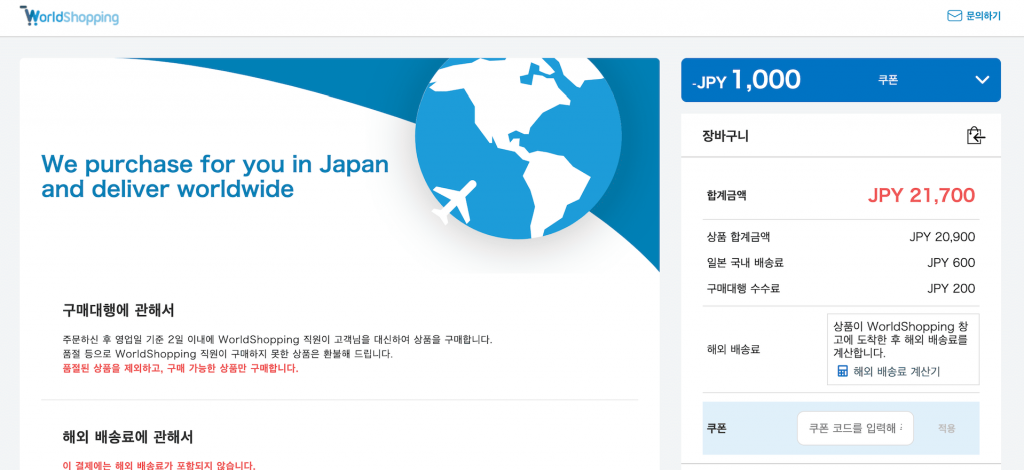The image size is (1024, 470).
Task: Focus the coupon code input field
Action: click(855, 428)
